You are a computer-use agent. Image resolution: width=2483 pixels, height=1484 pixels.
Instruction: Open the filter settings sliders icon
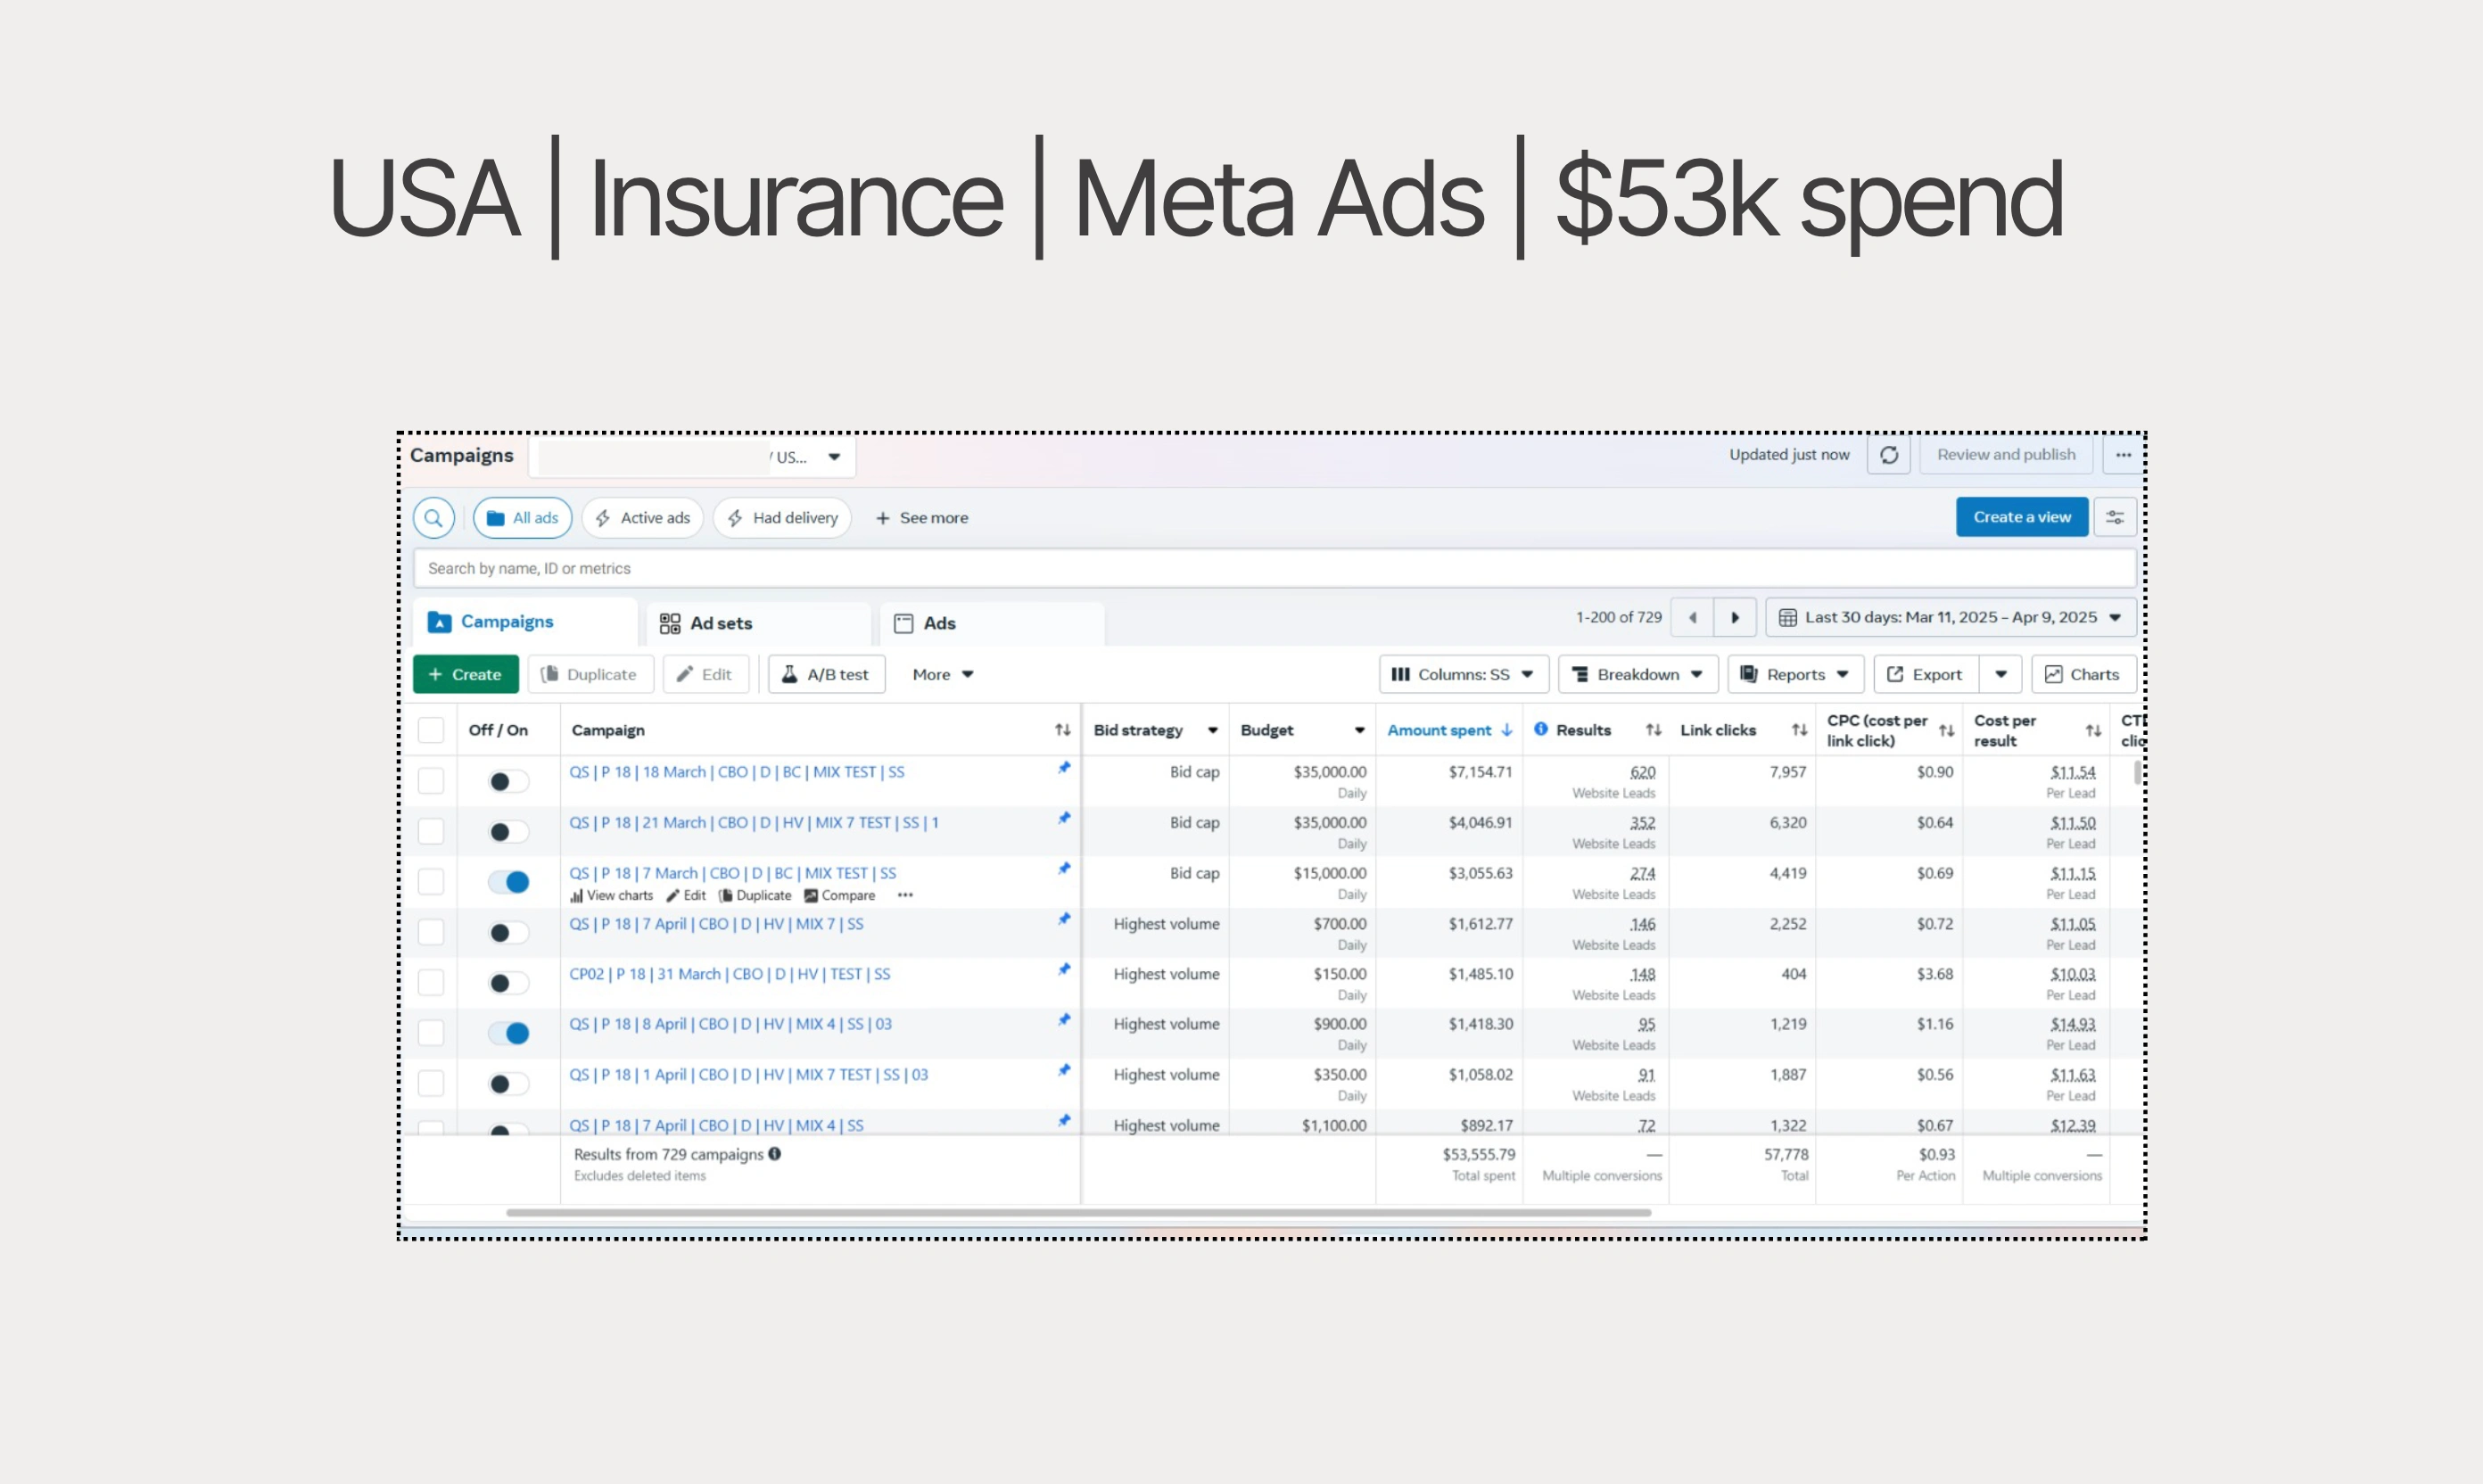tap(2114, 517)
